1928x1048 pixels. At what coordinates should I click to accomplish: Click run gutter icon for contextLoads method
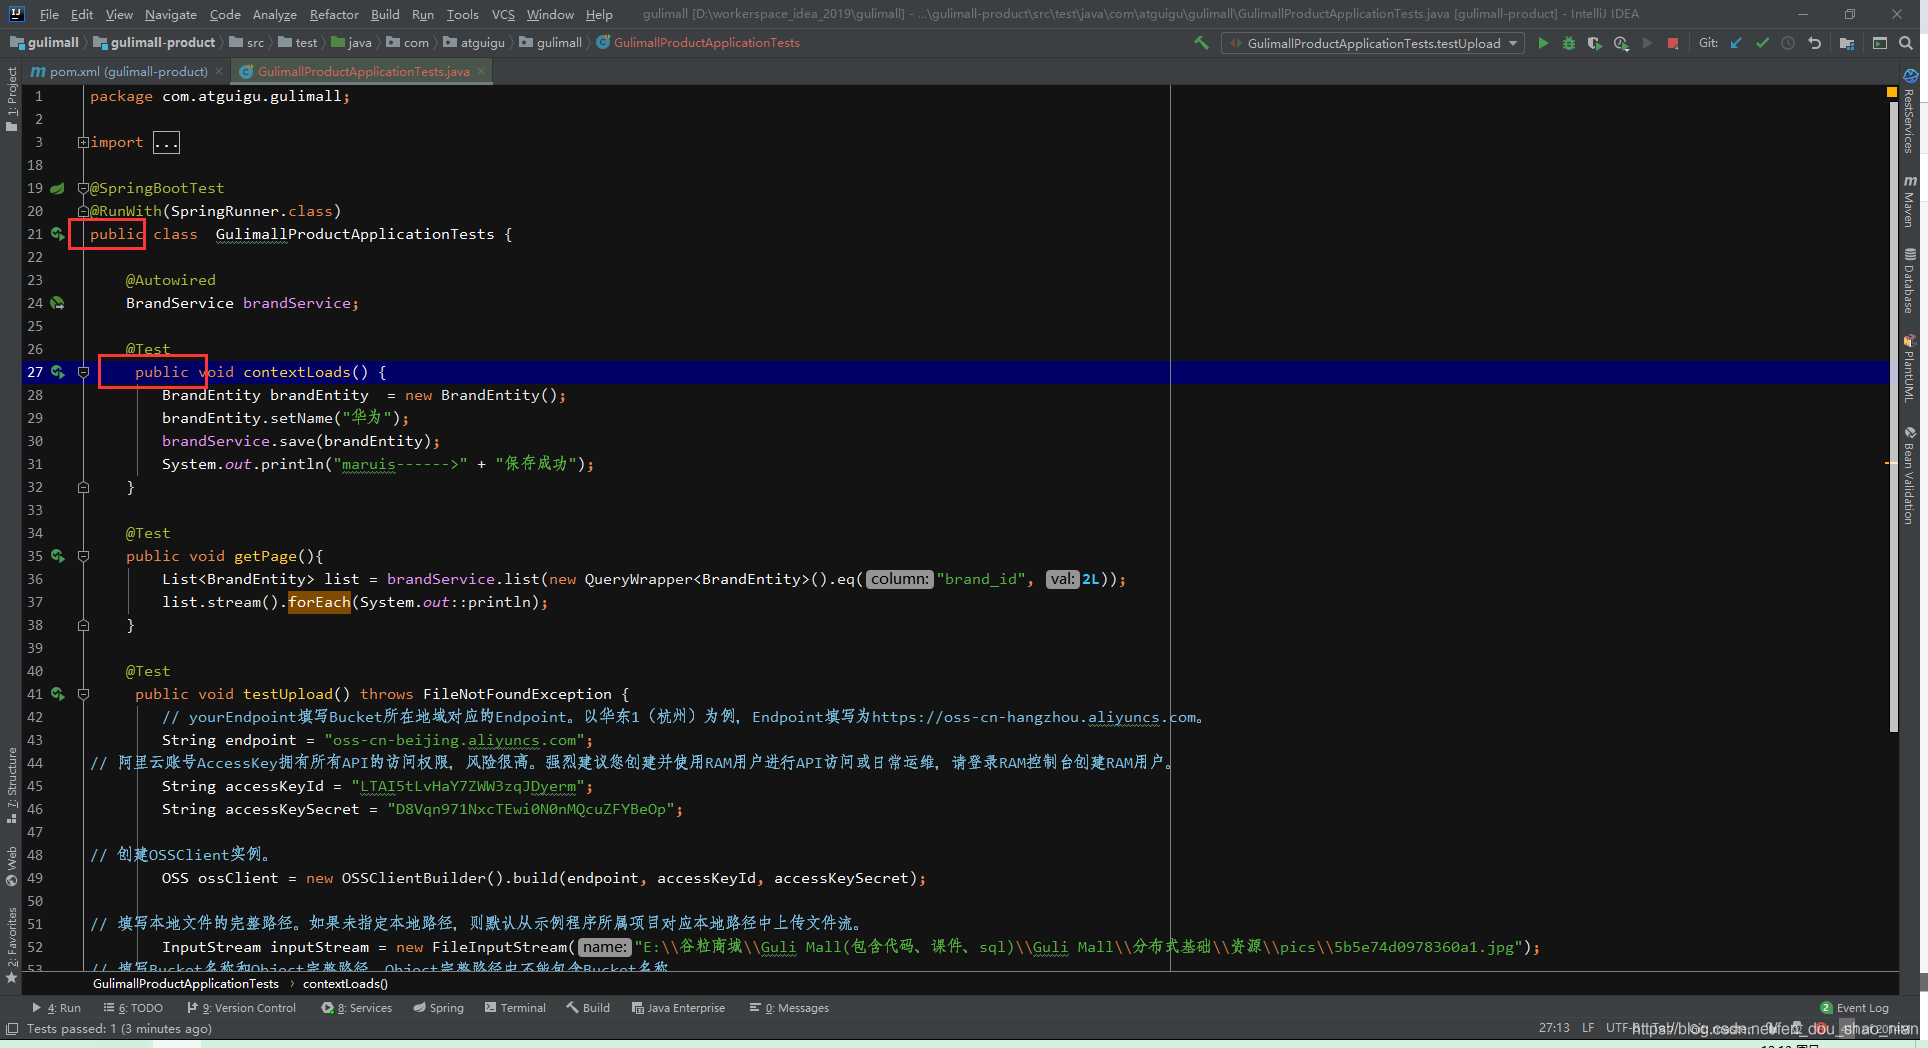tap(58, 372)
